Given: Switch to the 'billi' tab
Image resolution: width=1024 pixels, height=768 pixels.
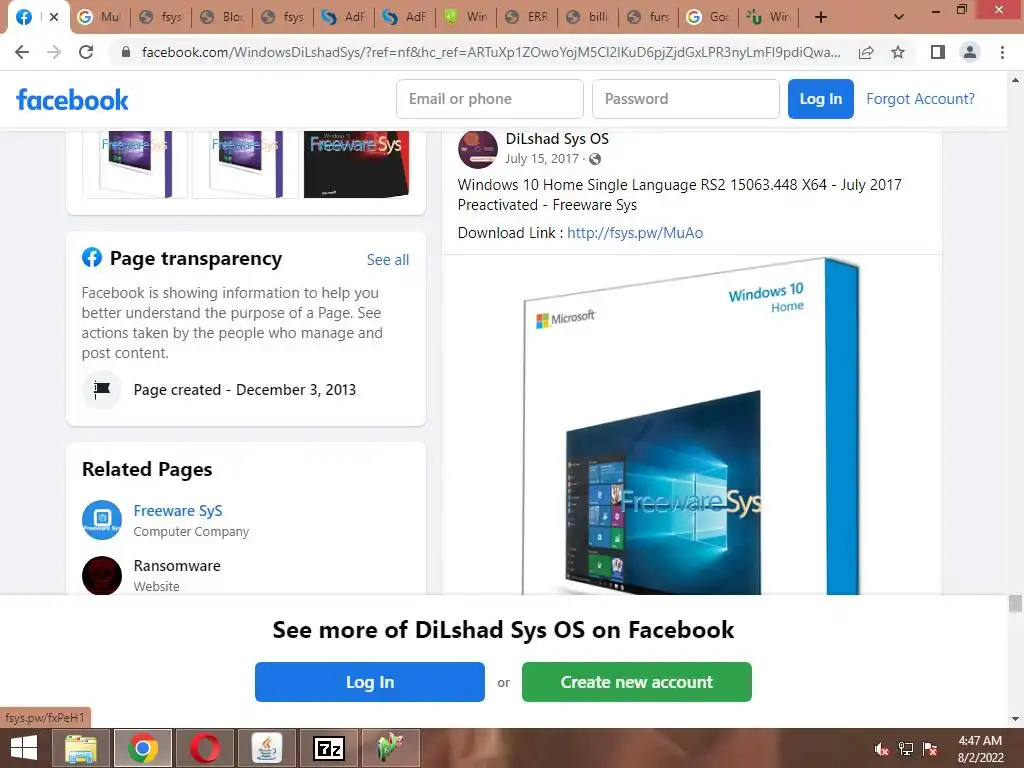Looking at the screenshot, I should [588, 17].
